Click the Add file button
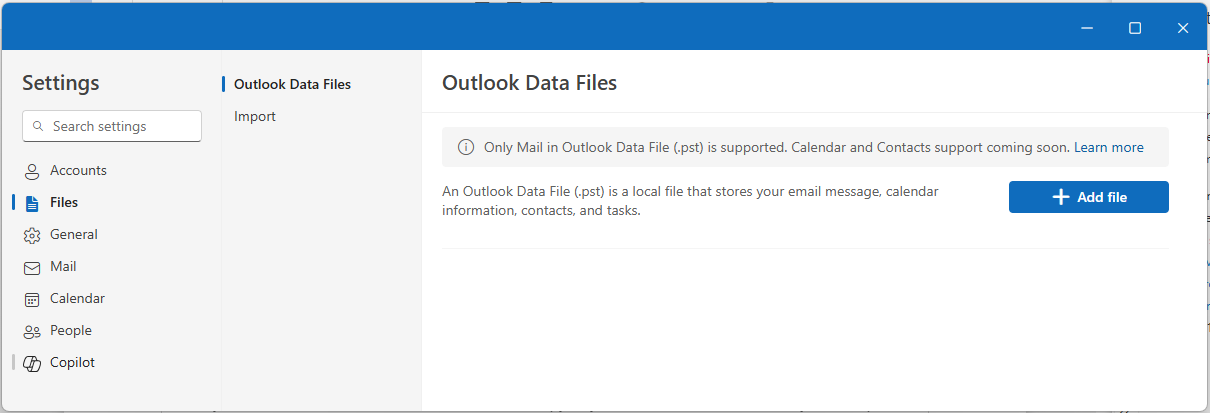Screen dimensions: 1210x413 [1088, 197]
